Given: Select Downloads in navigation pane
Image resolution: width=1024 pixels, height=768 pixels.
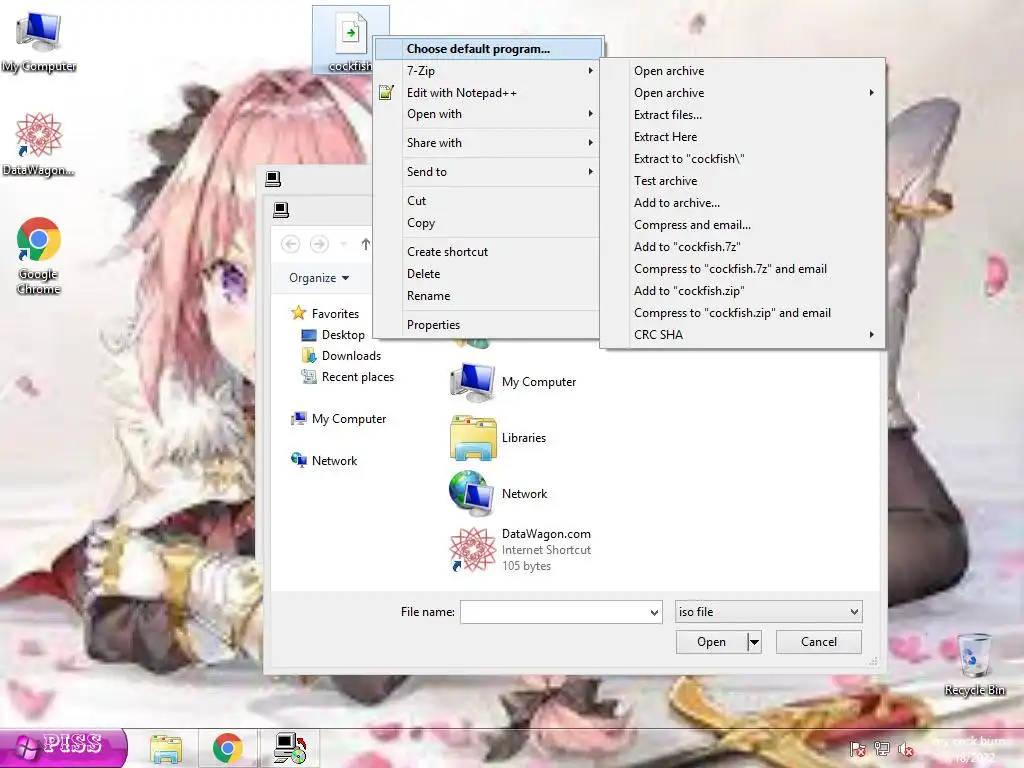Looking at the screenshot, I should pyautogui.click(x=341, y=355).
